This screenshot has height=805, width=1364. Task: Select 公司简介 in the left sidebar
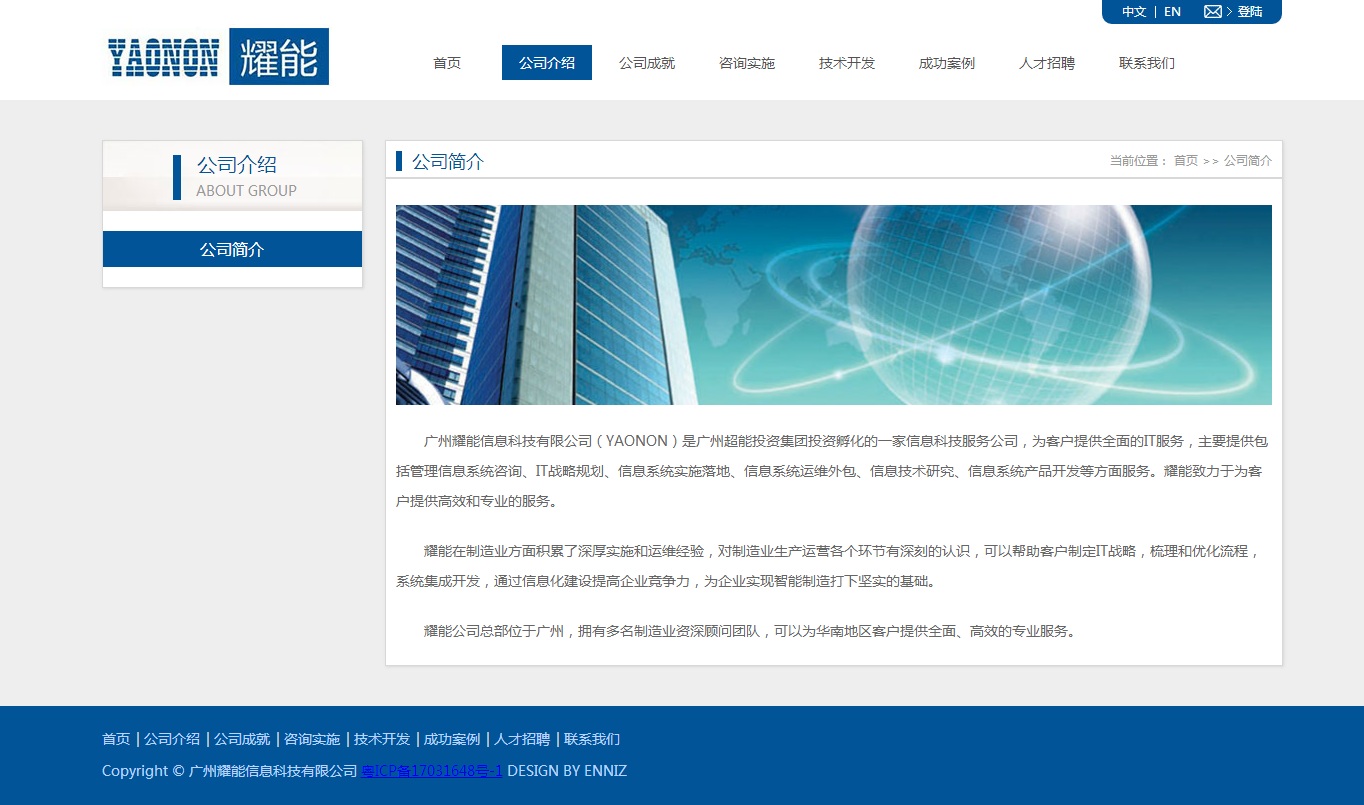pyautogui.click(x=232, y=249)
